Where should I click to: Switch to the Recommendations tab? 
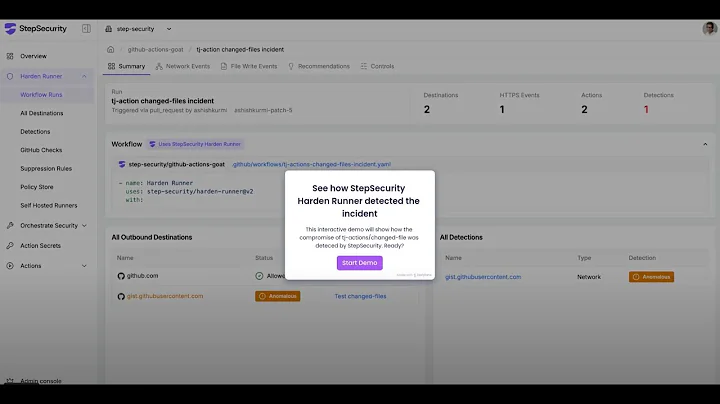click(319, 66)
